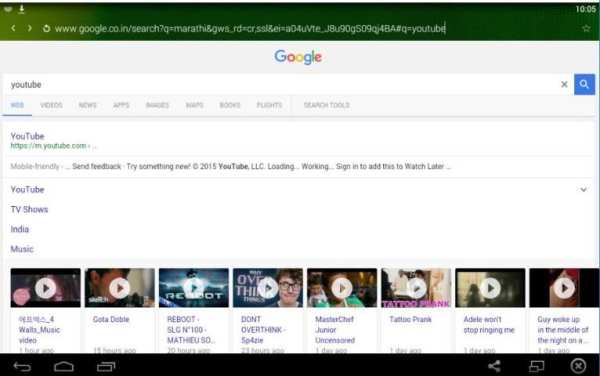The height and width of the screenshot is (376, 600).
Task: Switch to the News tab
Action: tap(88, 105)
